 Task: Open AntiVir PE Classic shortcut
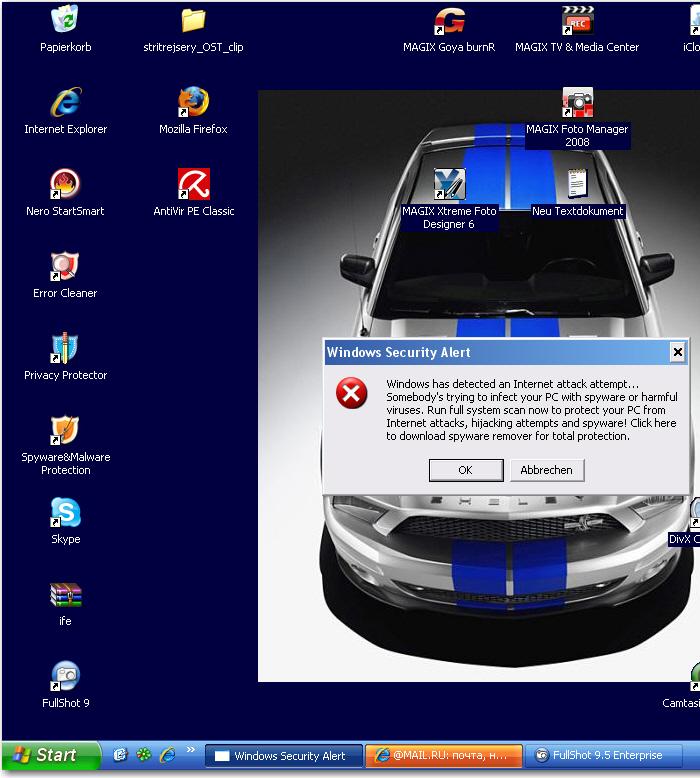click(x=193, y=184)
